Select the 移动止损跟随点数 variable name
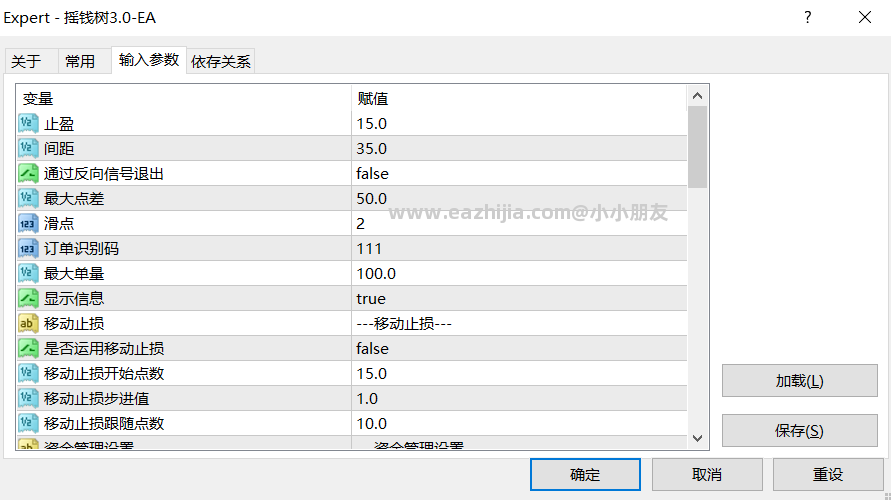The image size is (891, 500). coord(104,424)
